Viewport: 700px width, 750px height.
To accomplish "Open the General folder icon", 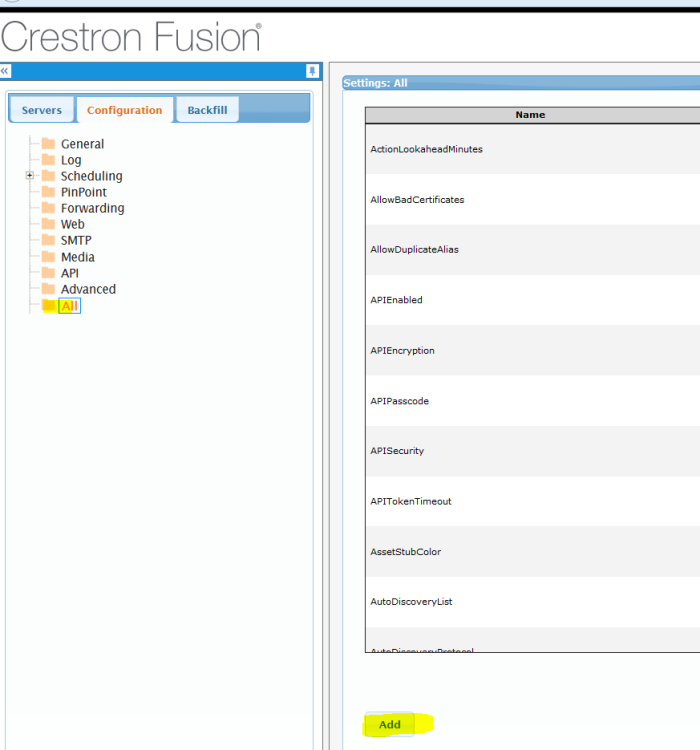I will [48, 143].
